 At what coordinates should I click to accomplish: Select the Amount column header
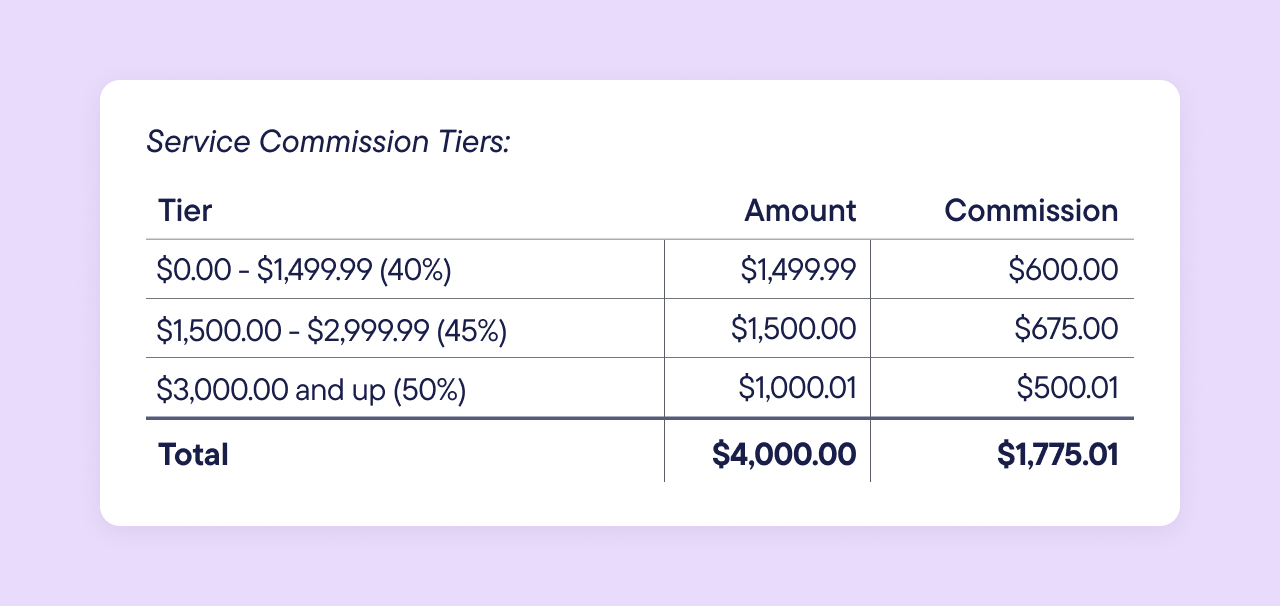point(800,210)
